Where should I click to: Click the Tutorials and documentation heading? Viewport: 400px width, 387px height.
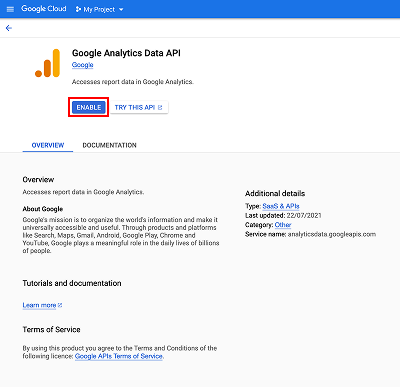[72, 283]
